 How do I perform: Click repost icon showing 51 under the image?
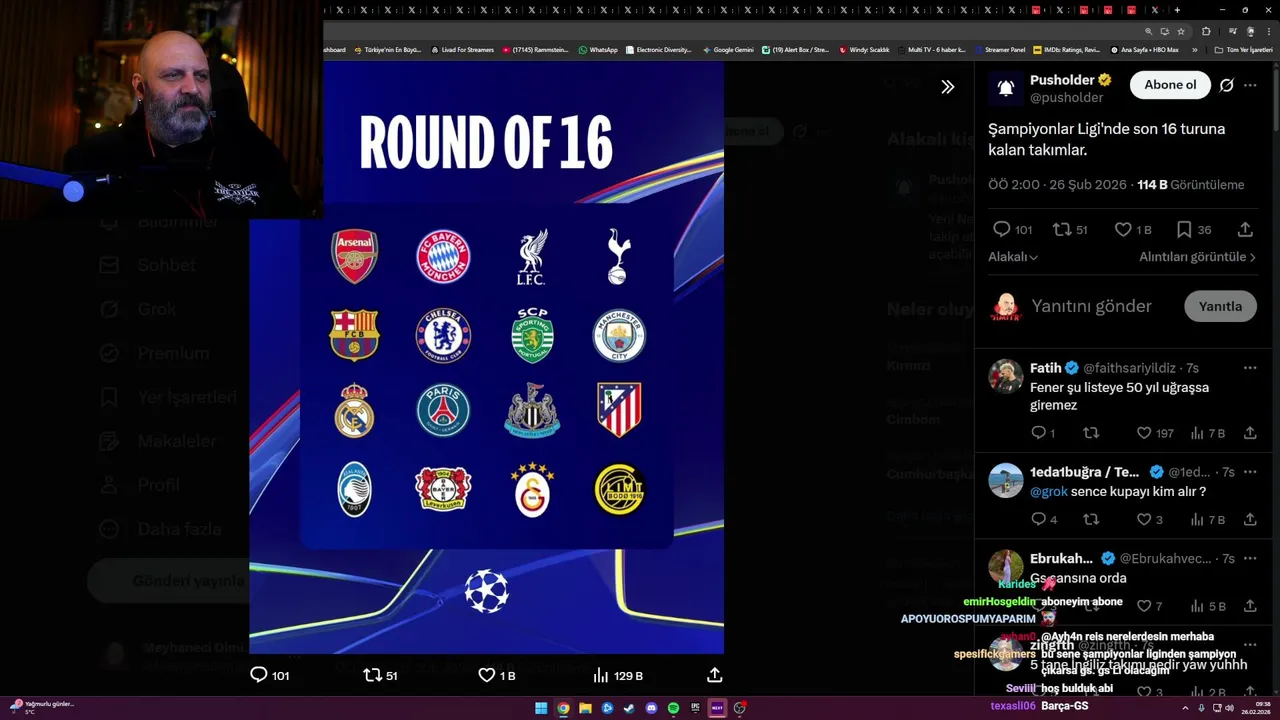[x=372, y=675]
